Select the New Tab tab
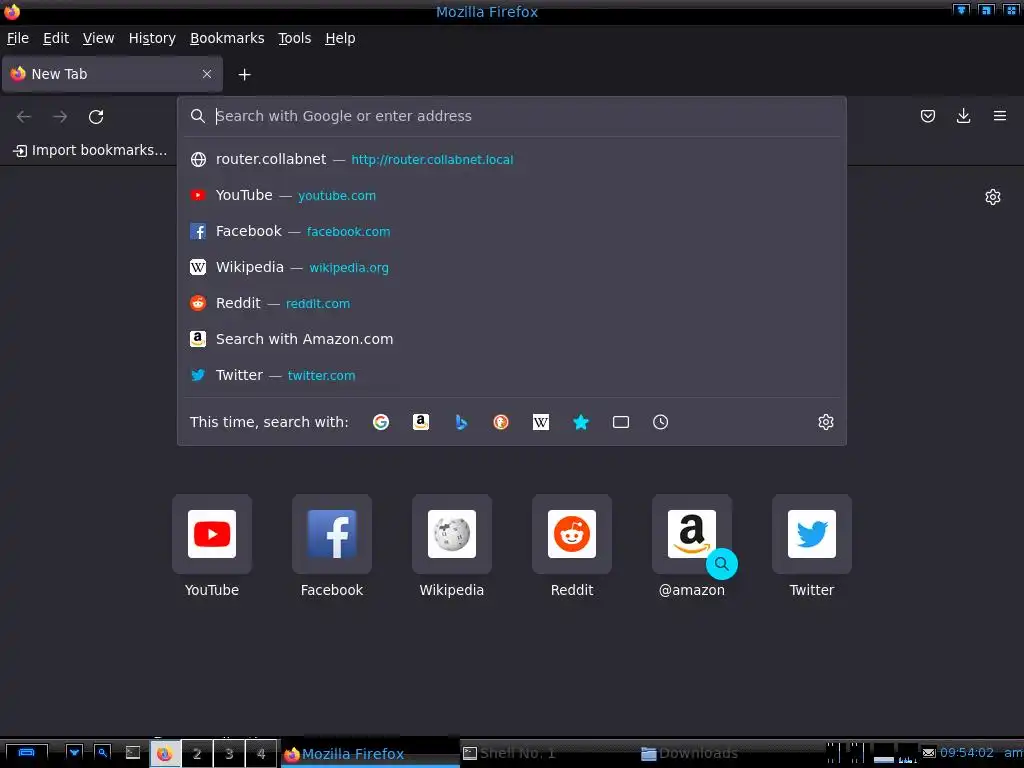Screen dimensions: 1024x768 point(112,74)
